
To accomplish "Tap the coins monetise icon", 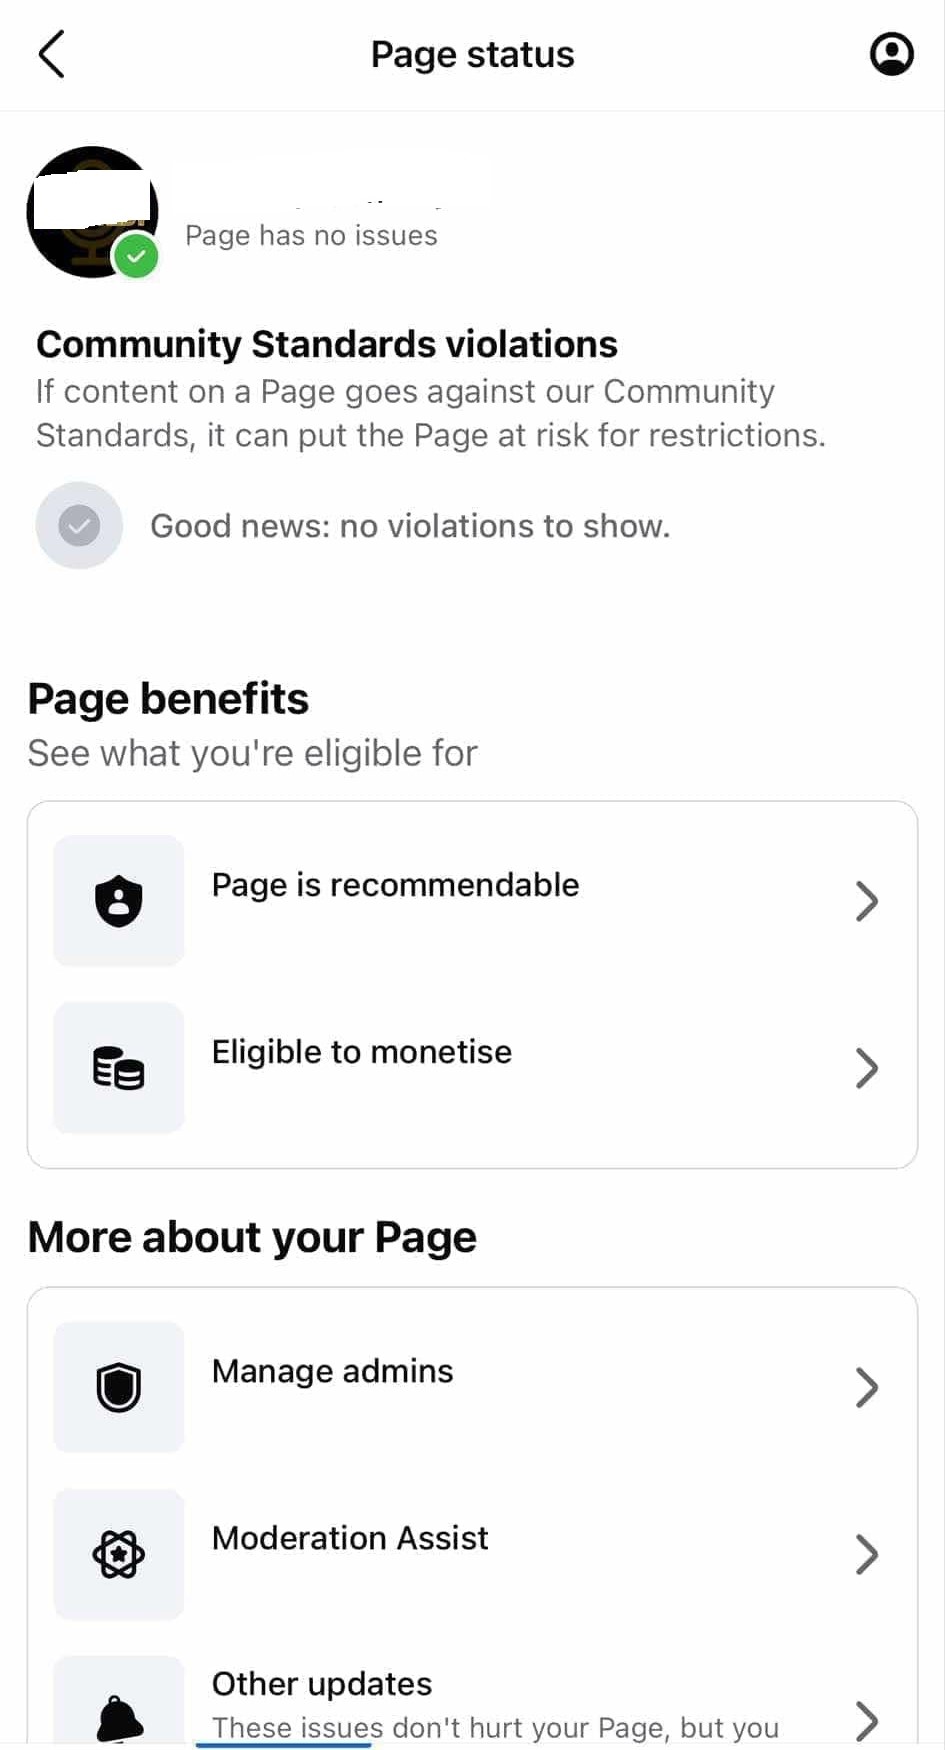I will coord(119,1068).
